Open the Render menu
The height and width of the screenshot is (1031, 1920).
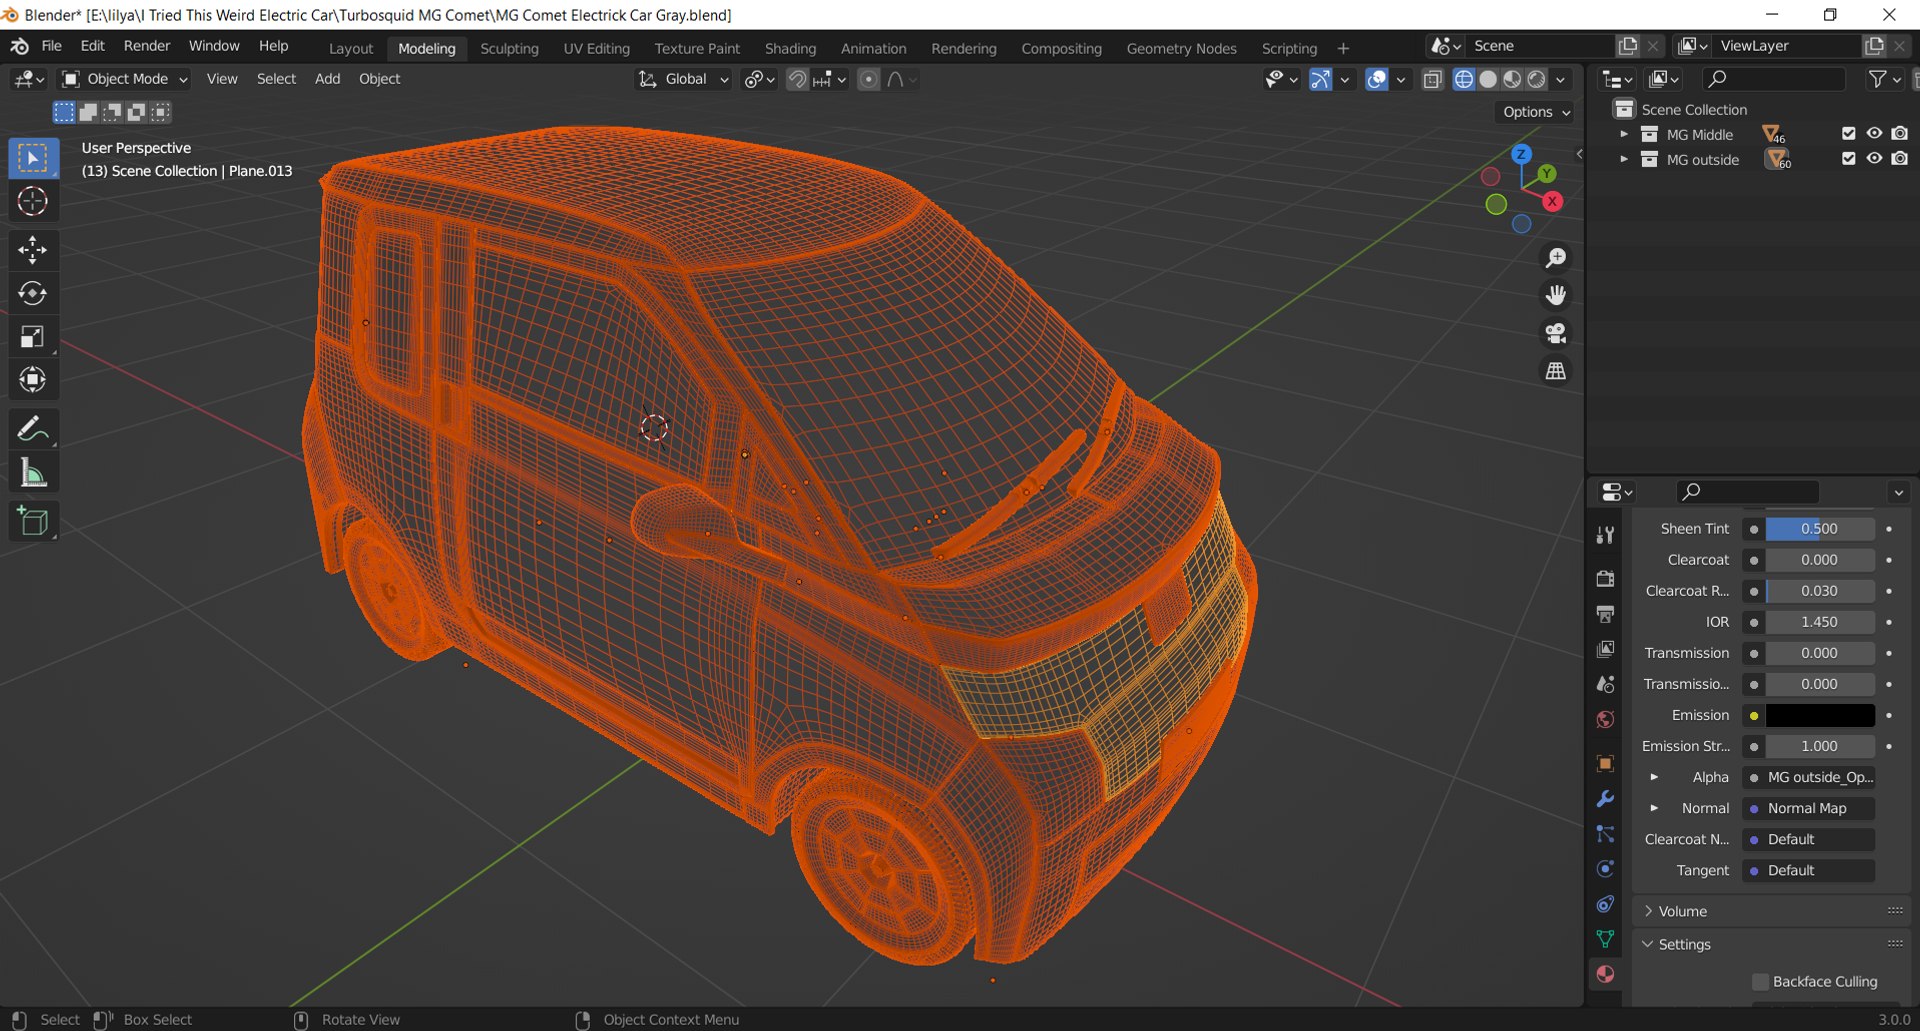pos(146,46)
